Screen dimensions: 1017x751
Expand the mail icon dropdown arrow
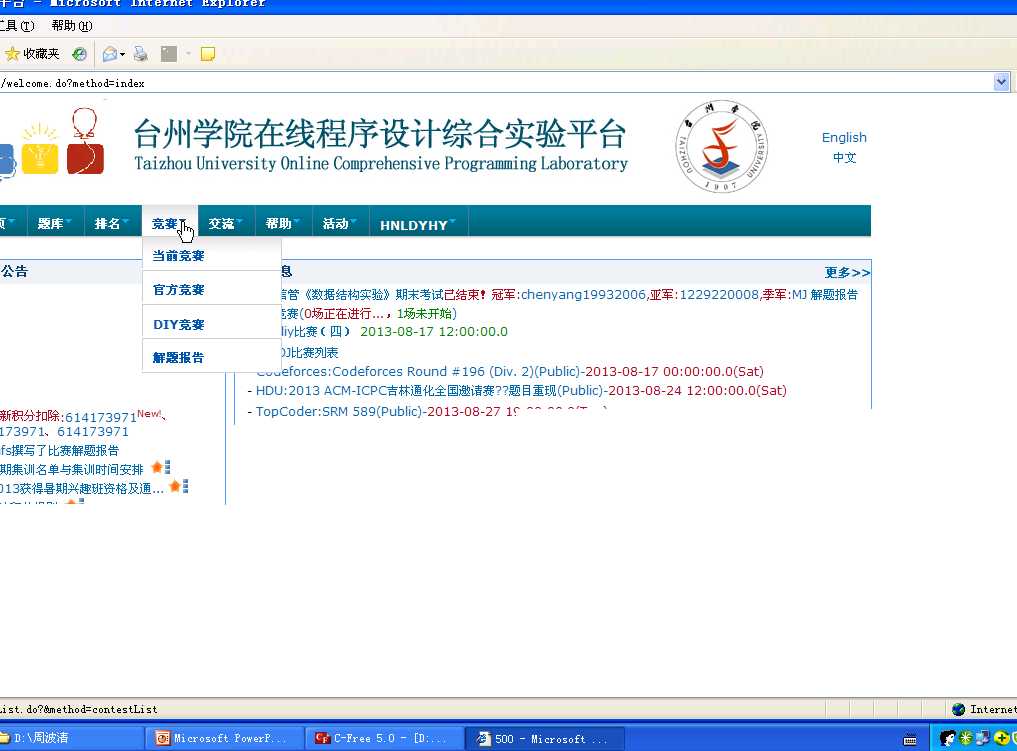122,54
